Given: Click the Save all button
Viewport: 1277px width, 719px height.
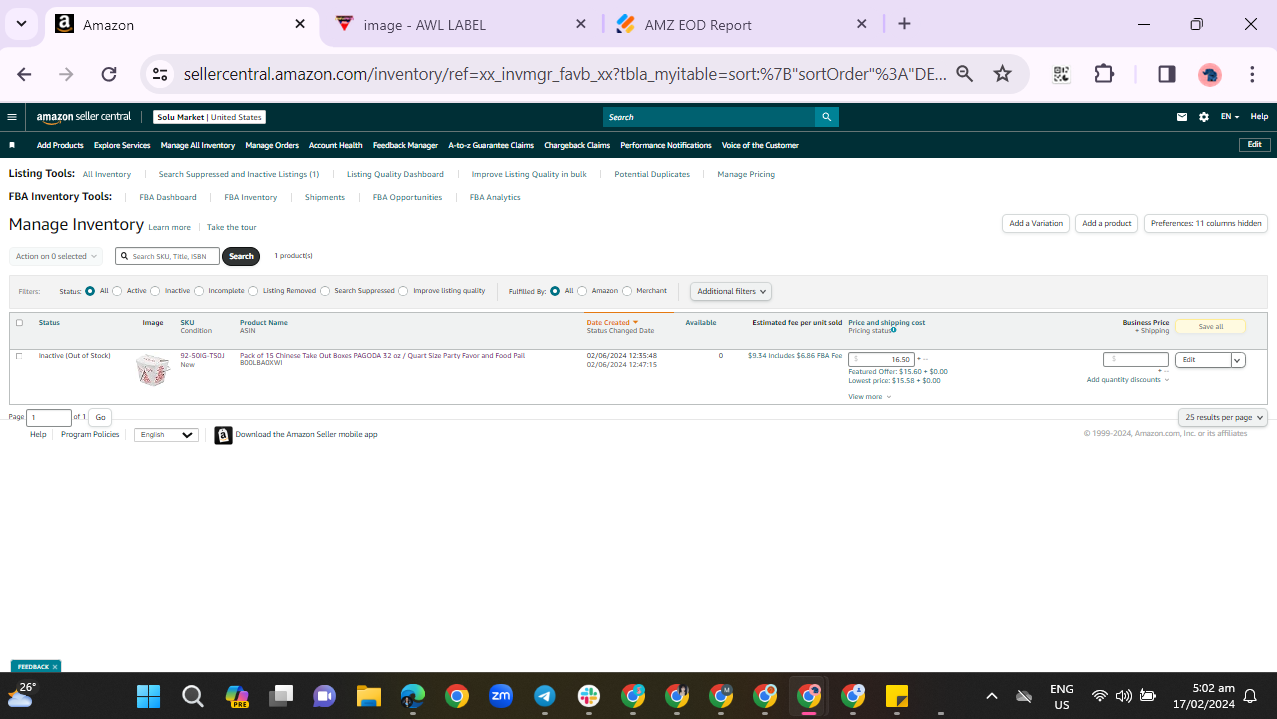Looking at the screenshot, I should [1211, 327].
